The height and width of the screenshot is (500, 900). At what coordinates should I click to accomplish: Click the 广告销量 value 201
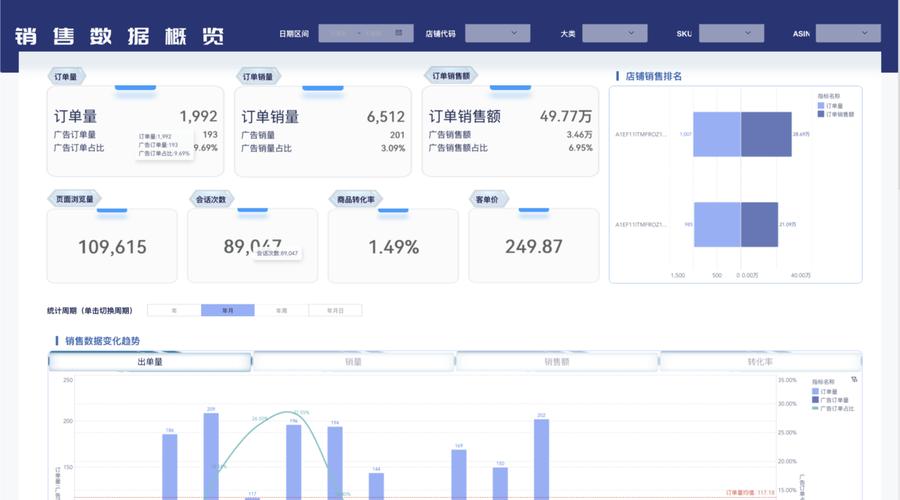397,135
